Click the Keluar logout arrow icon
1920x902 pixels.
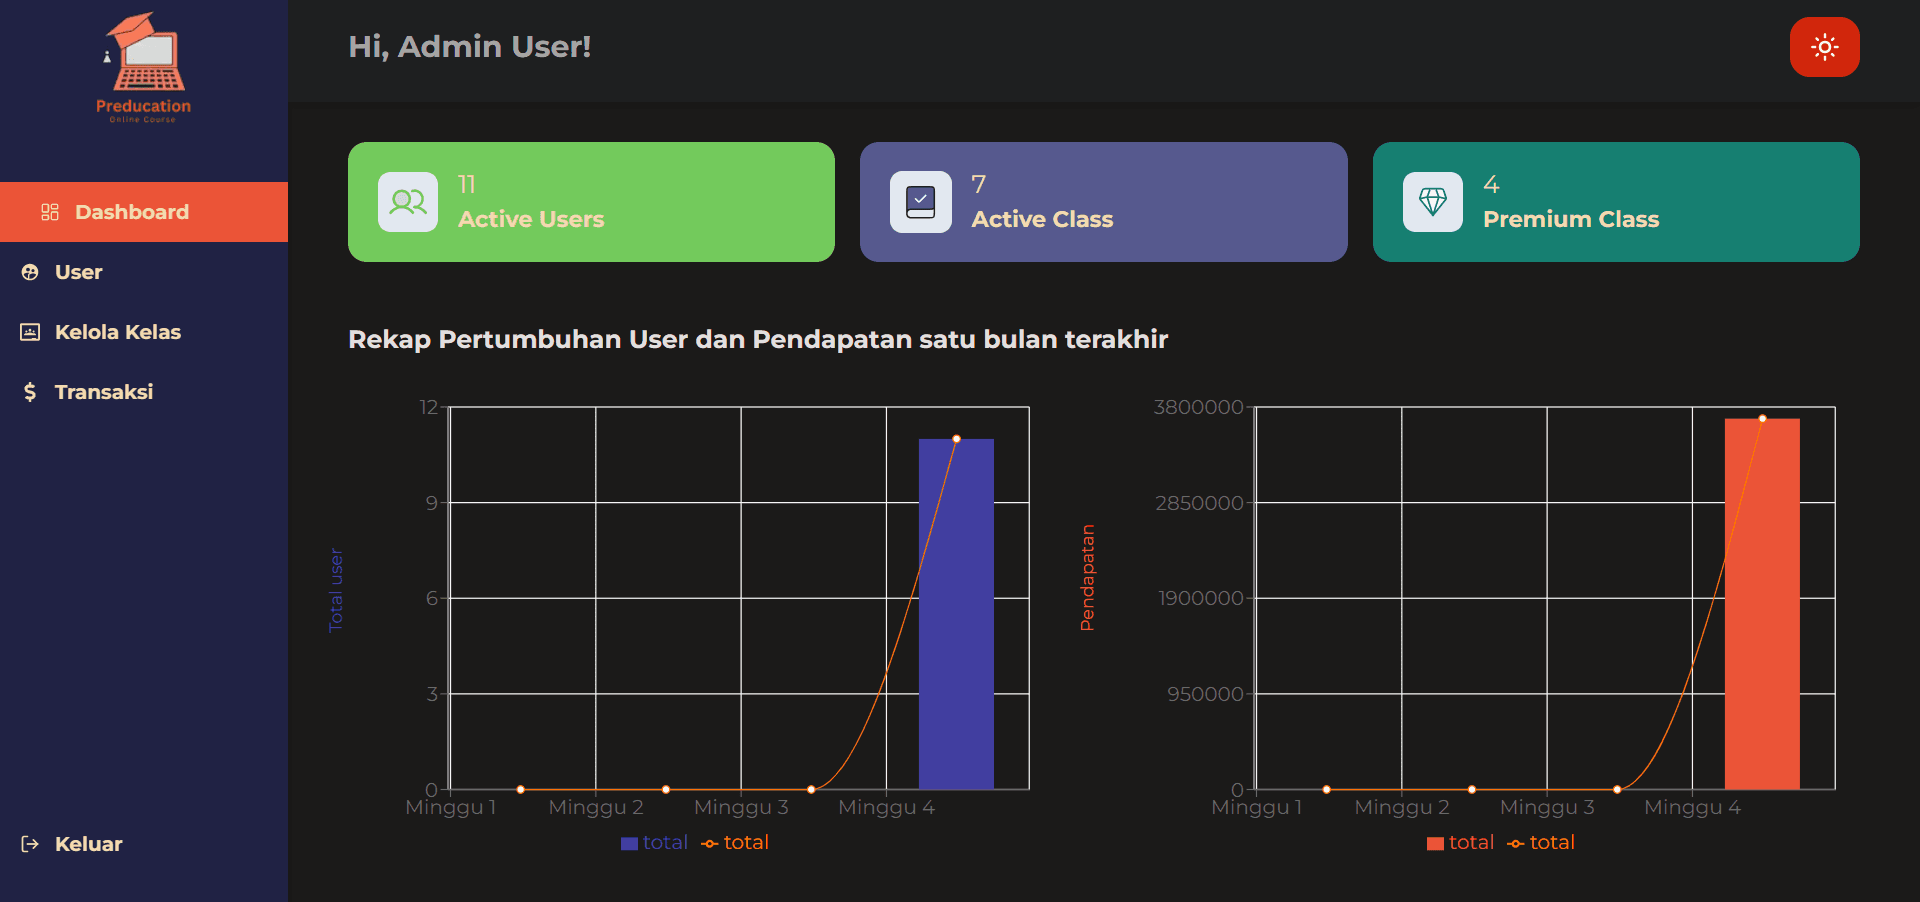point(30,844)
